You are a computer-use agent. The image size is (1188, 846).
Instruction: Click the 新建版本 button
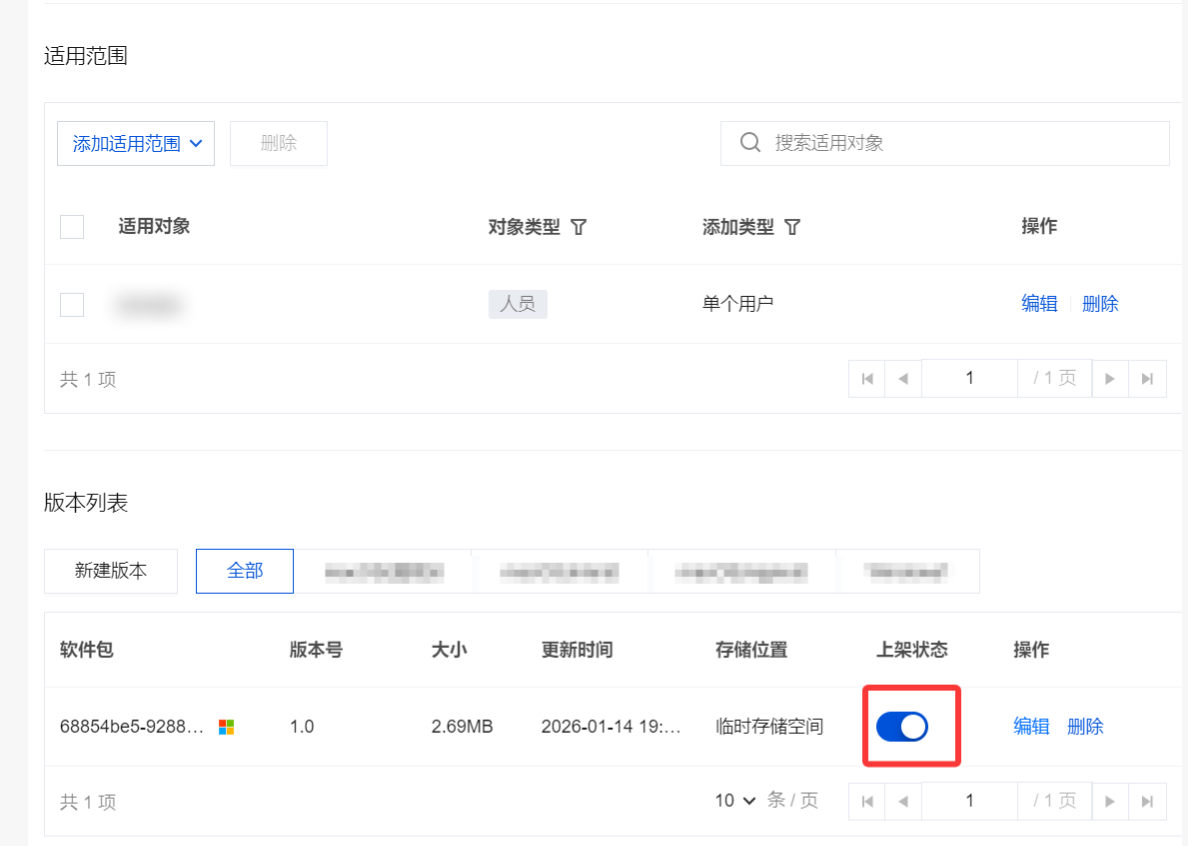point(111,571)
